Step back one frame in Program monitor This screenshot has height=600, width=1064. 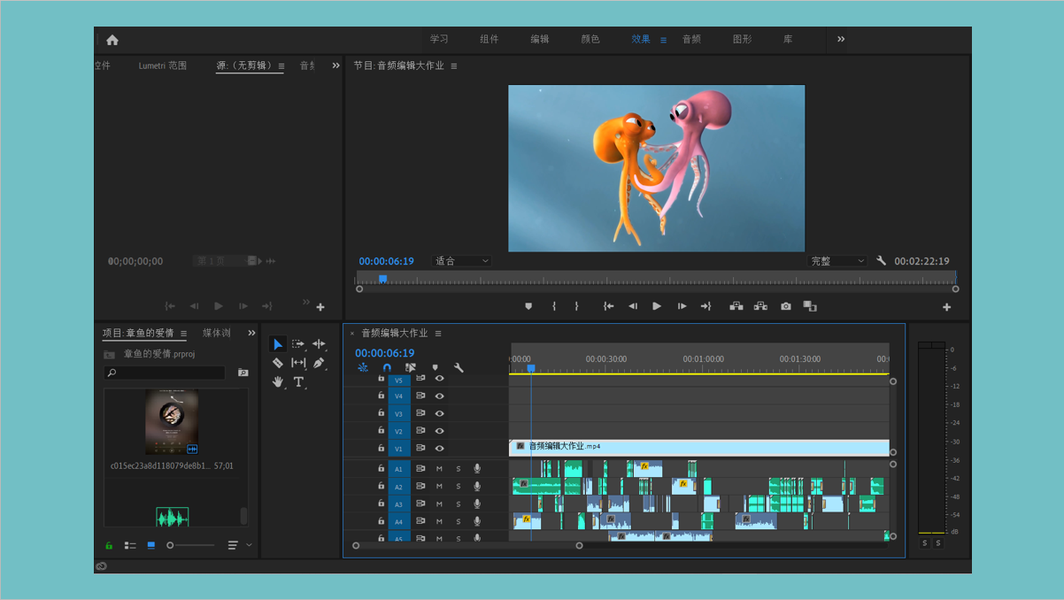pyautogui.click(x=632, y=307)
